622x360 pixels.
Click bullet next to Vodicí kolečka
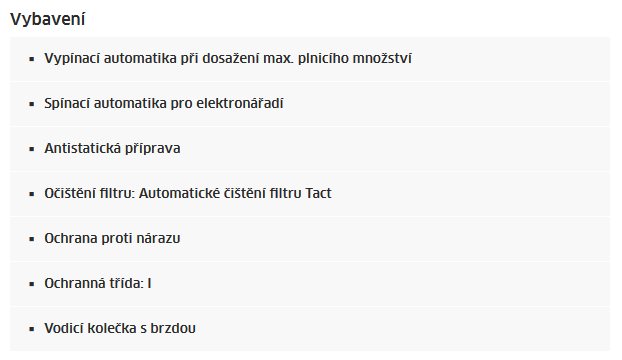[32, 329]
